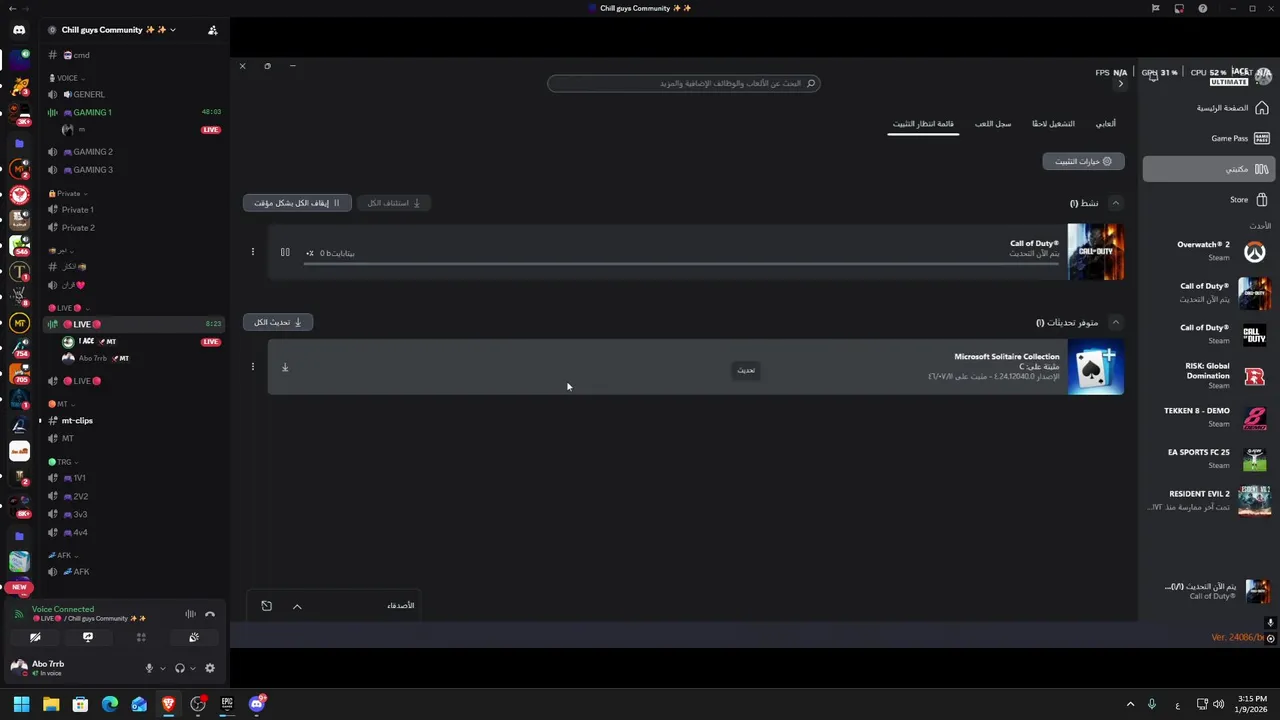Click the Call of Duty cover art in queue
1280x720 pixels.
[1096, 252]
